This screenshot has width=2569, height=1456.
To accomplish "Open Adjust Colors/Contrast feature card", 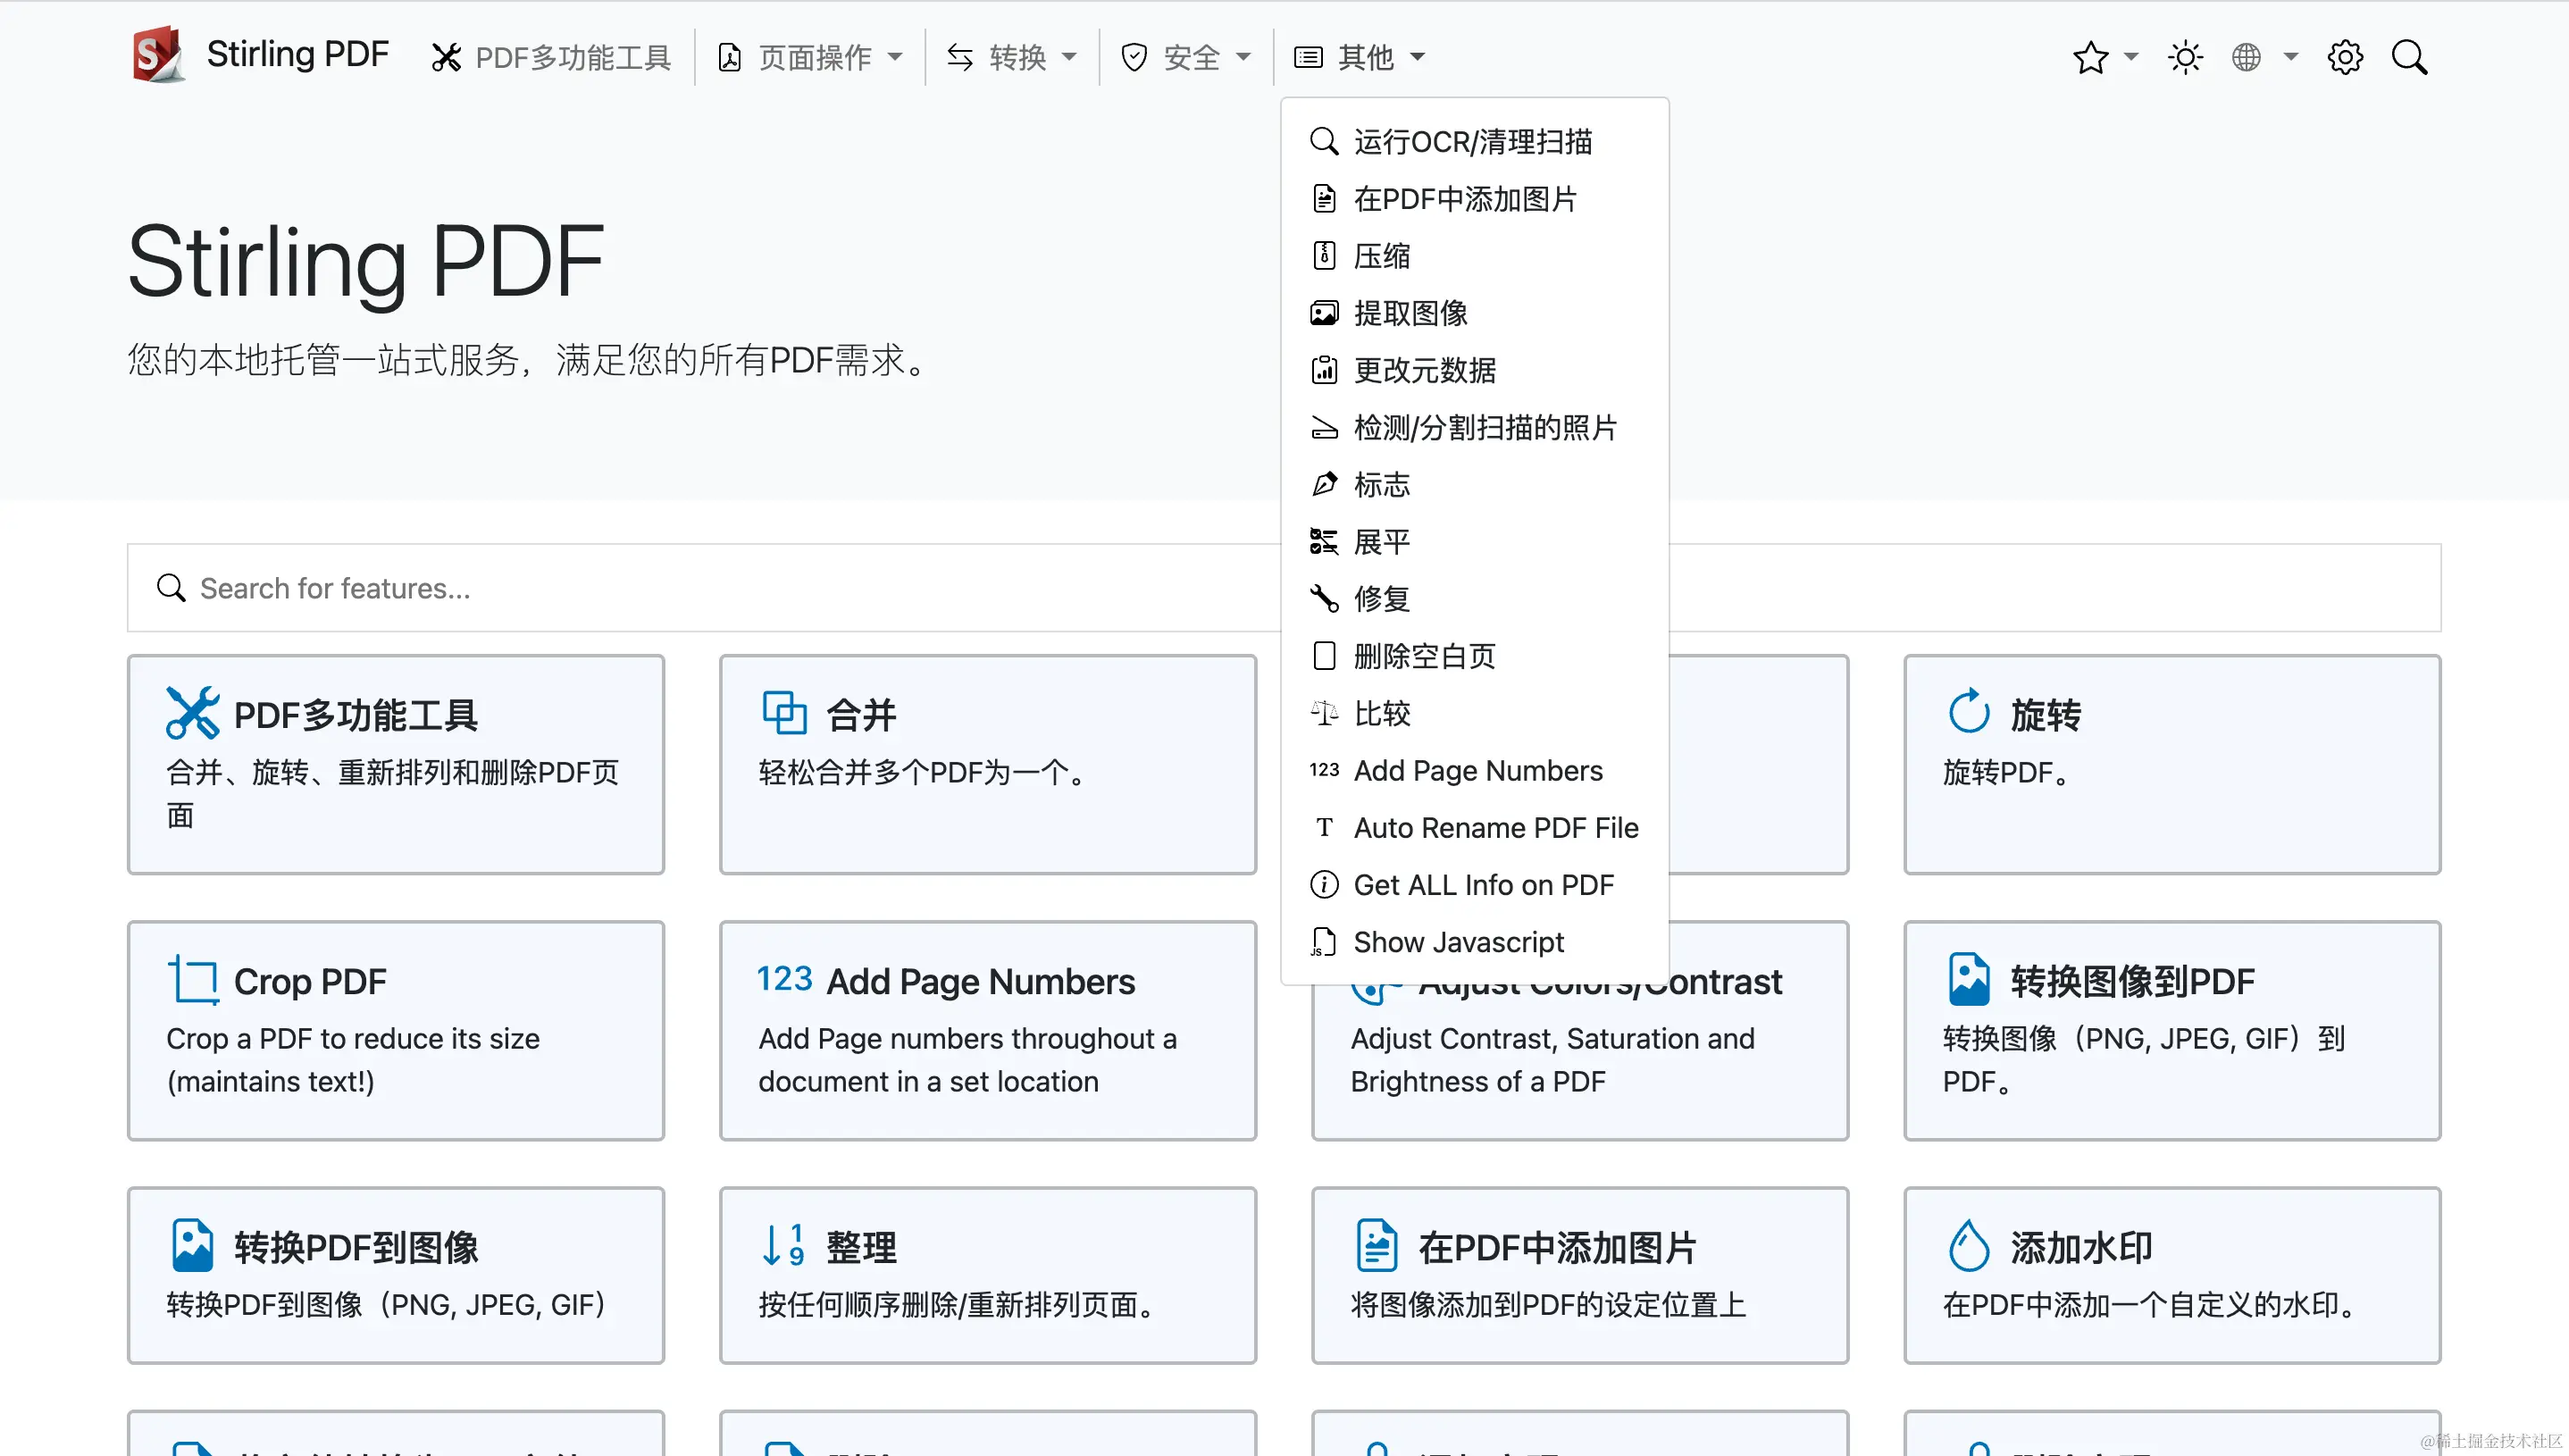I will point(1580,1062).
